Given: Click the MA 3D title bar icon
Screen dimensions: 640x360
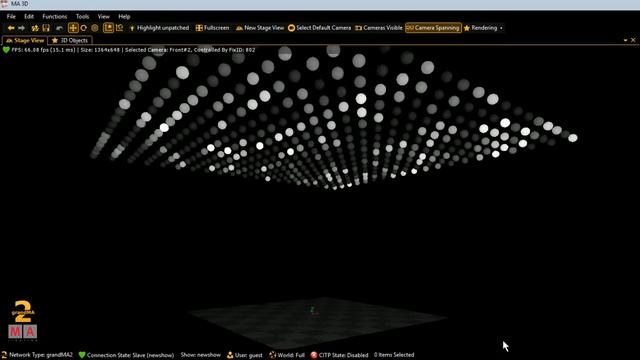Looking at the screenshot, I should pyautogui.click(x=4, y=4).
